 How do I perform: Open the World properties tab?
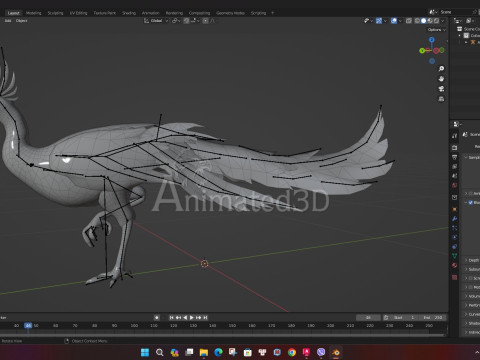point(455,185)
